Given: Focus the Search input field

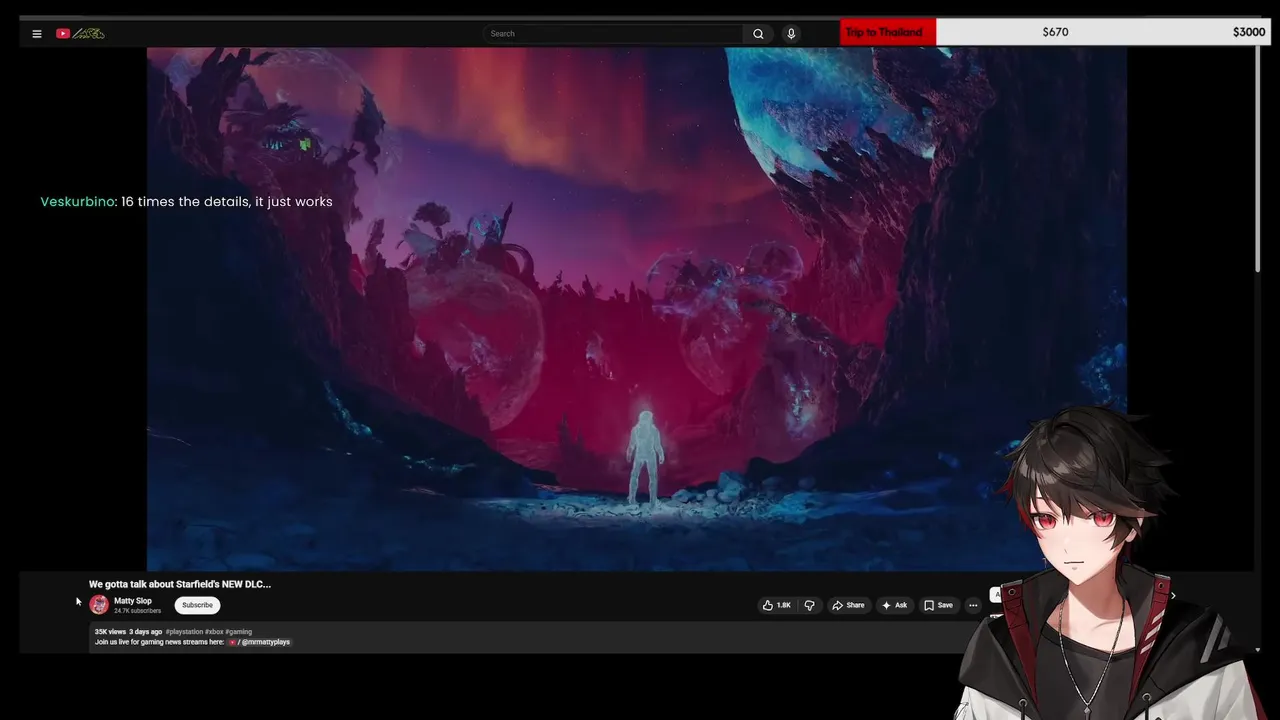Looking at the screenshot, I should (613, 34).
